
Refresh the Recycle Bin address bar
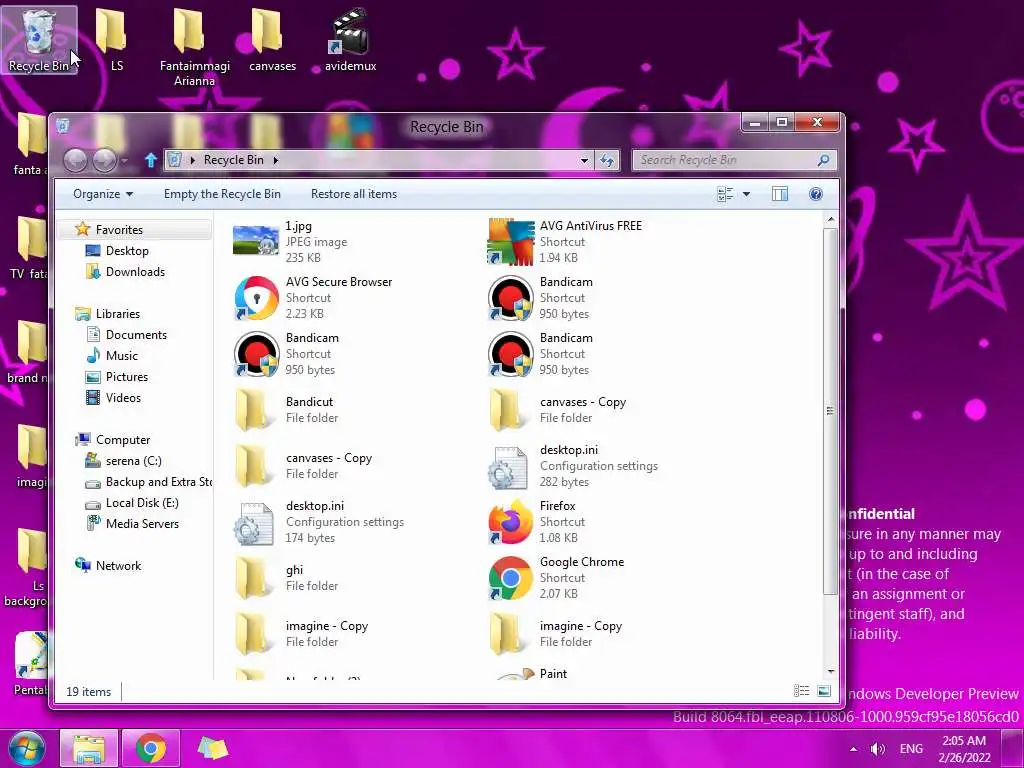tap(607, 160)
